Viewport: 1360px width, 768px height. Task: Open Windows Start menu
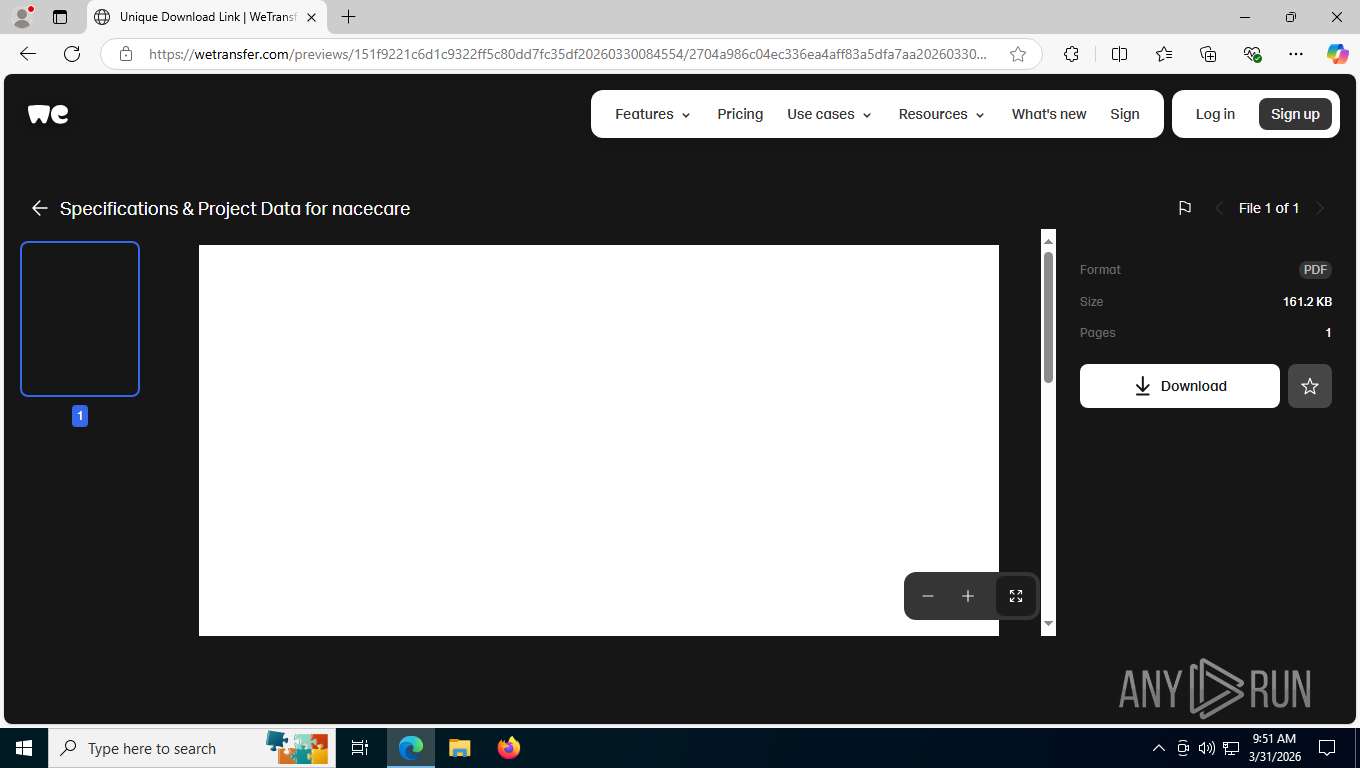tap(24, 748)
